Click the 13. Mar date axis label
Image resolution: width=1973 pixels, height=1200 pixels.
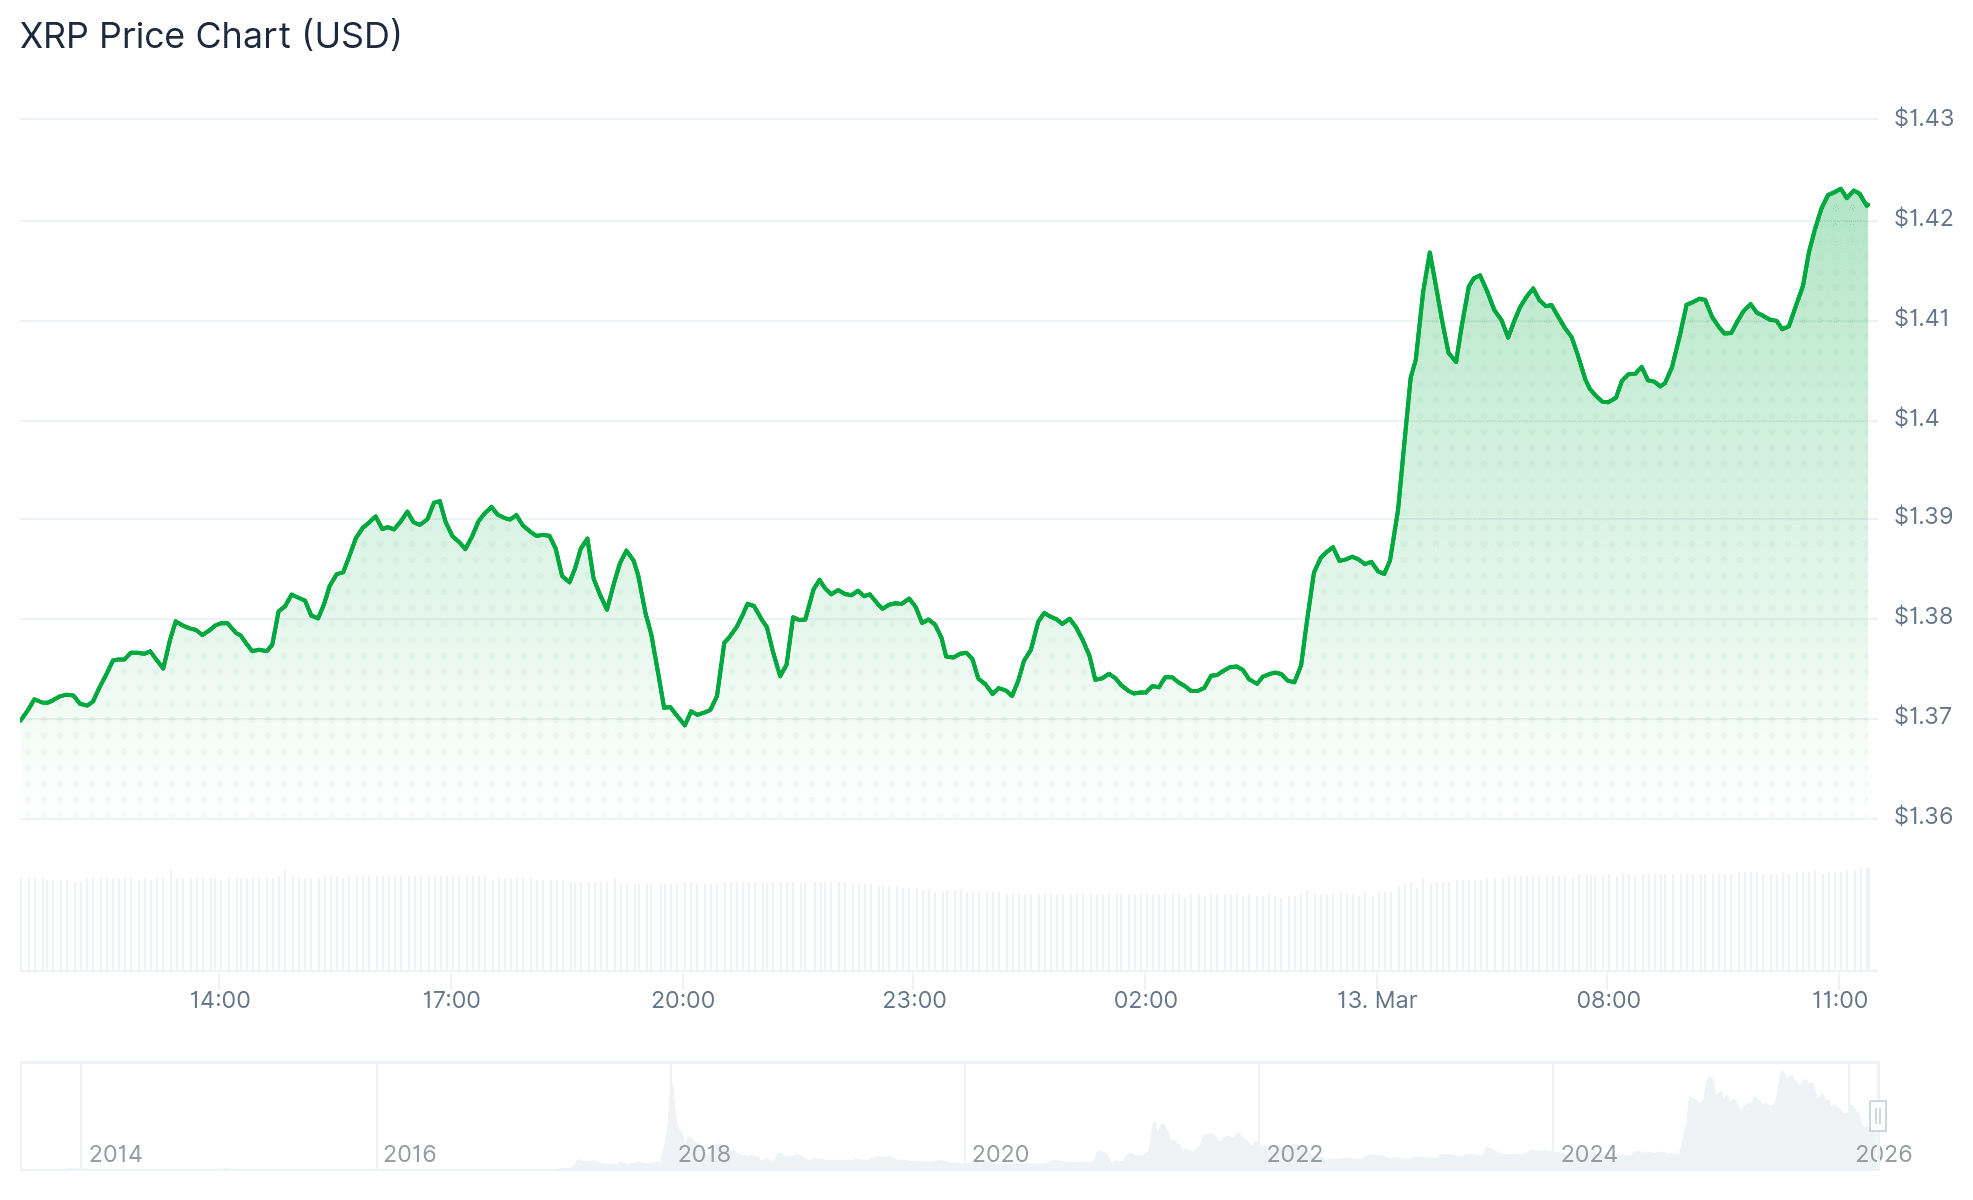point(1377,1000)
